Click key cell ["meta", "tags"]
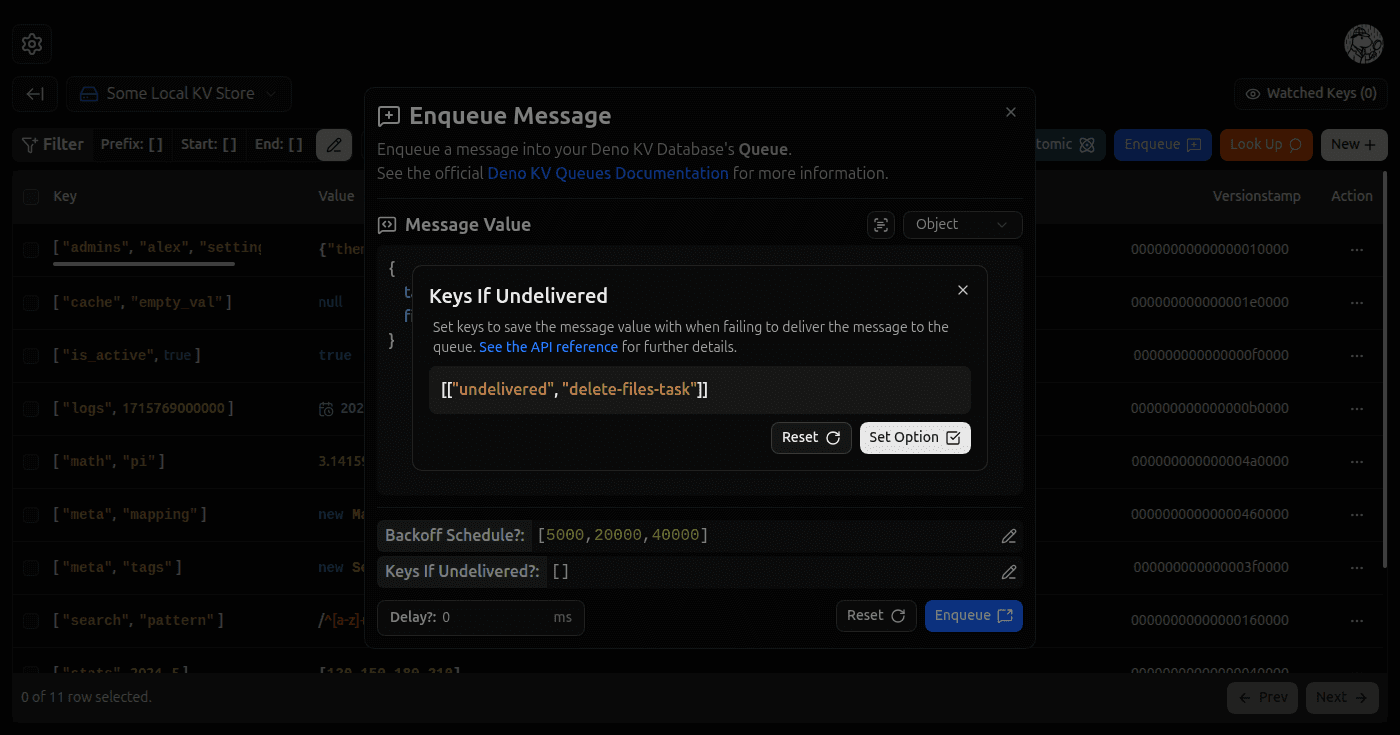Viewport: 1400px width, 735px height. (x=117, y=567)
